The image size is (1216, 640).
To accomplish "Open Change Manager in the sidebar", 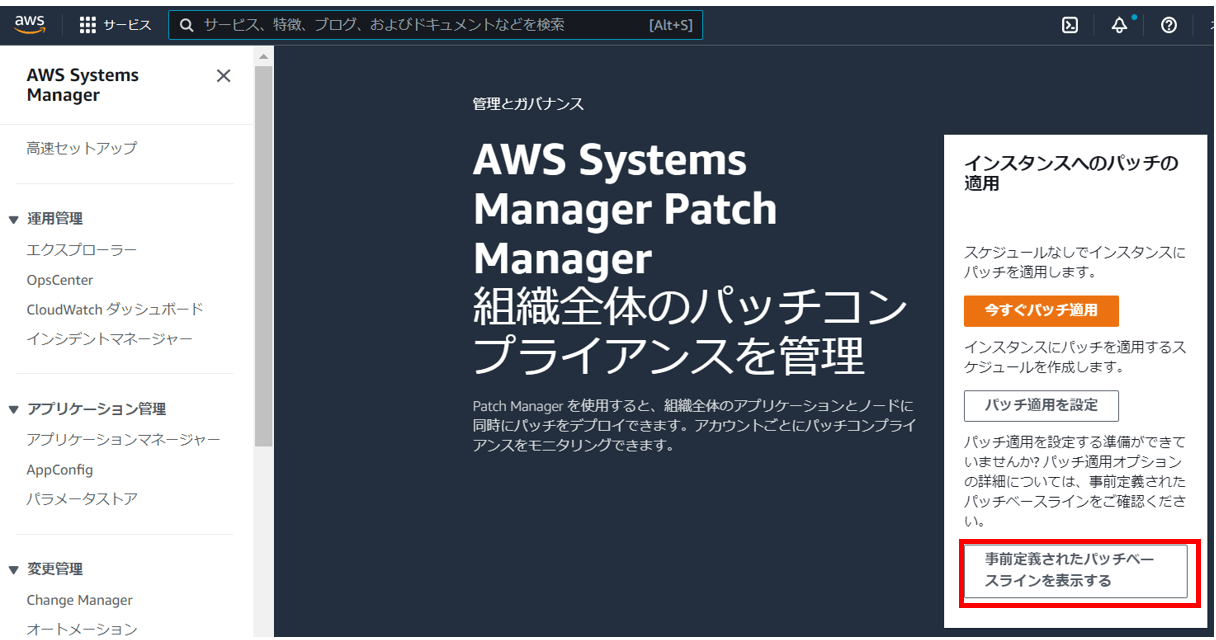I will click(80, 600).
